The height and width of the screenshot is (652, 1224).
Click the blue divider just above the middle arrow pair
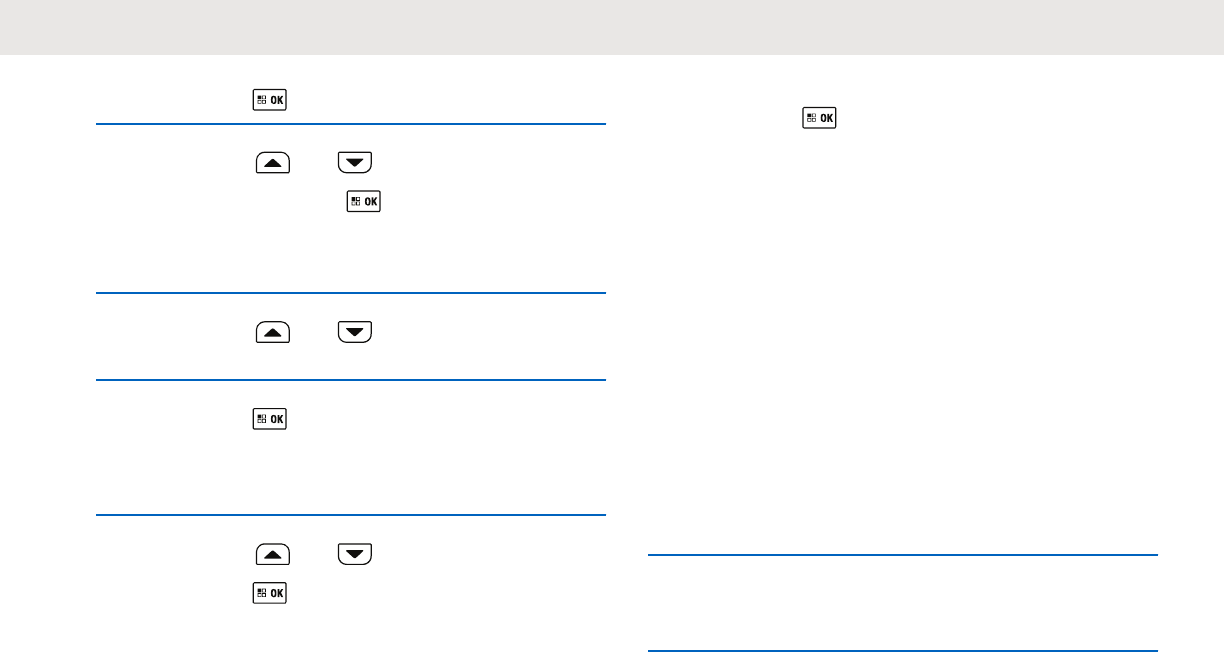[350, 293]
